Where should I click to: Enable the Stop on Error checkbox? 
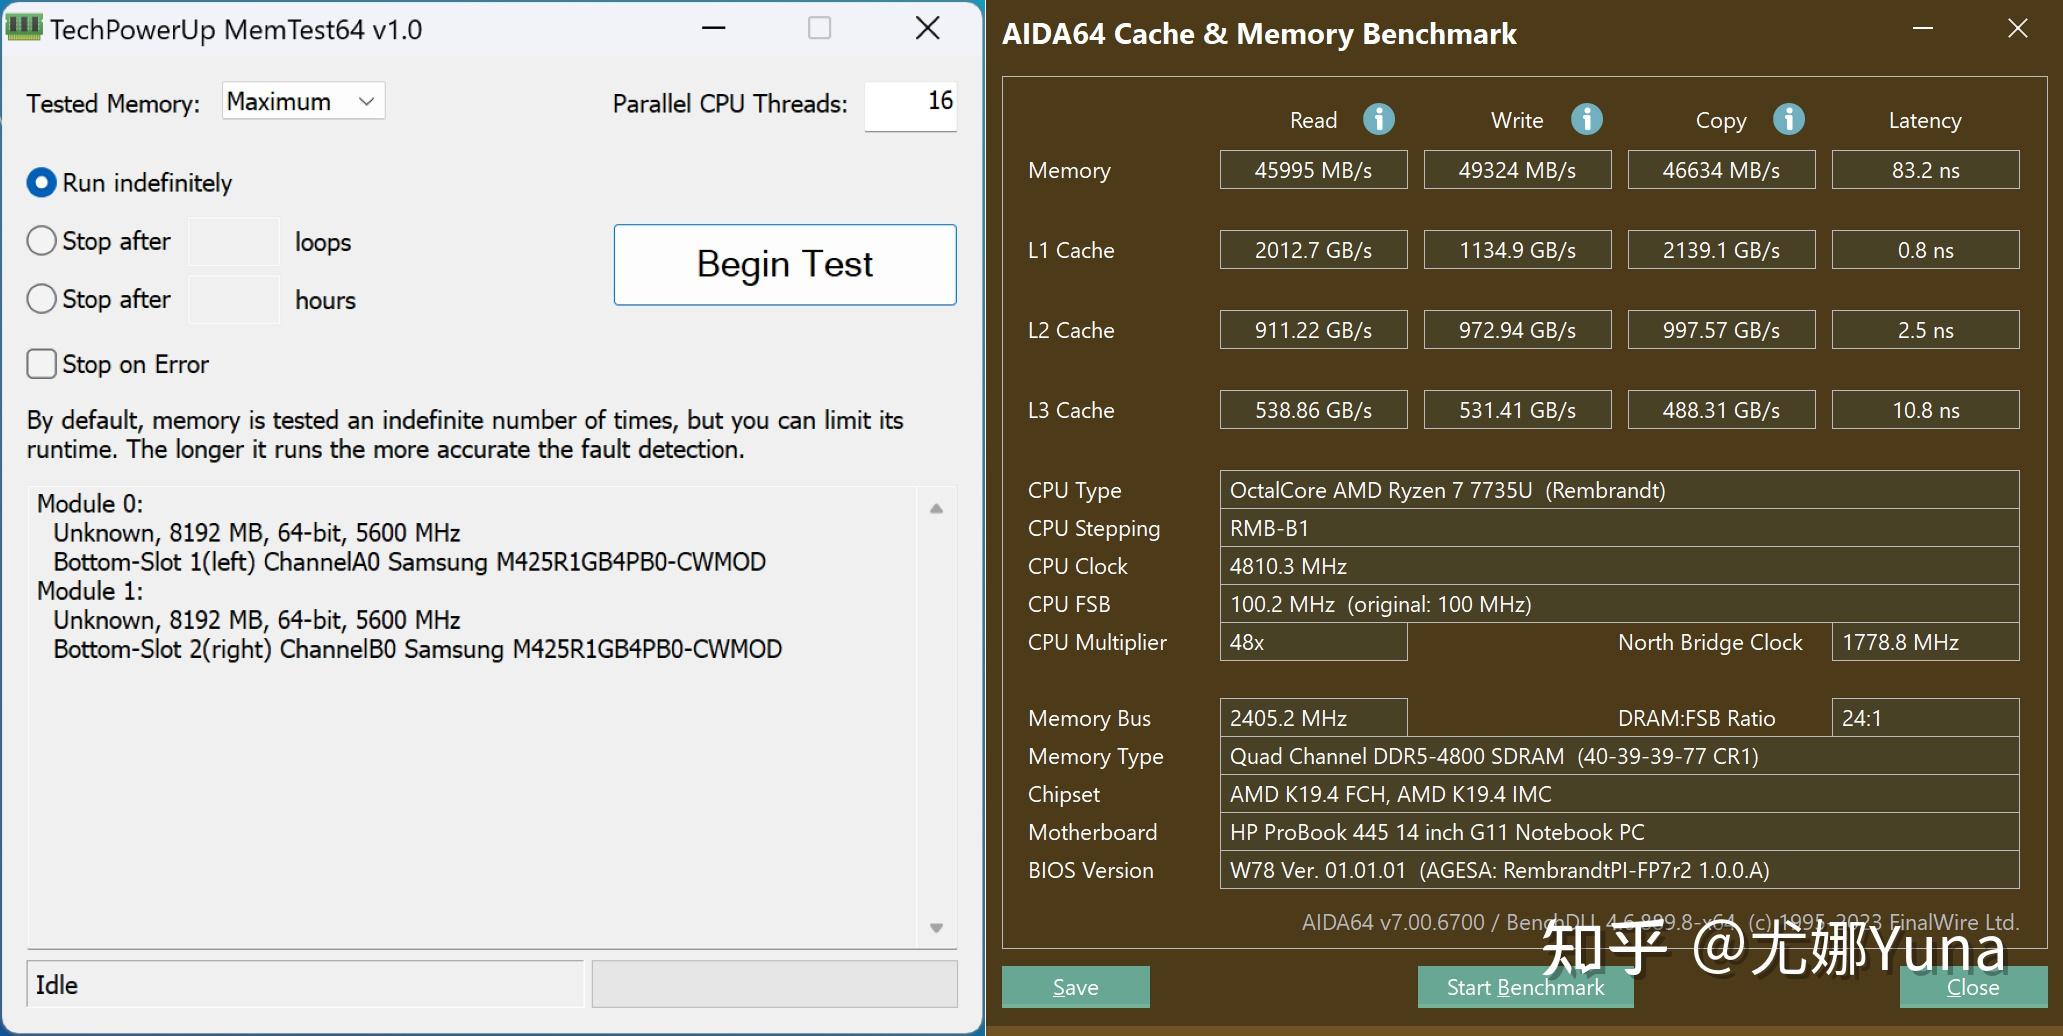[x=41, y=364]
